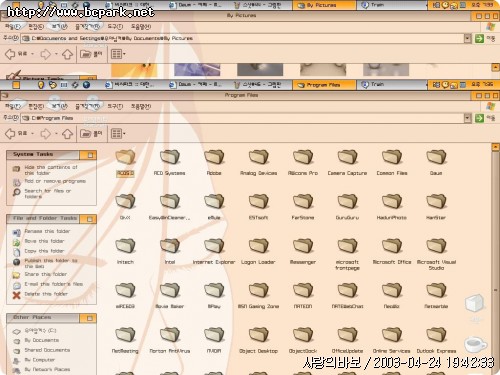Click Rename this folder link
Image resolution: width=500 pixels, height=375 pixels.
(x=47, y=231)
